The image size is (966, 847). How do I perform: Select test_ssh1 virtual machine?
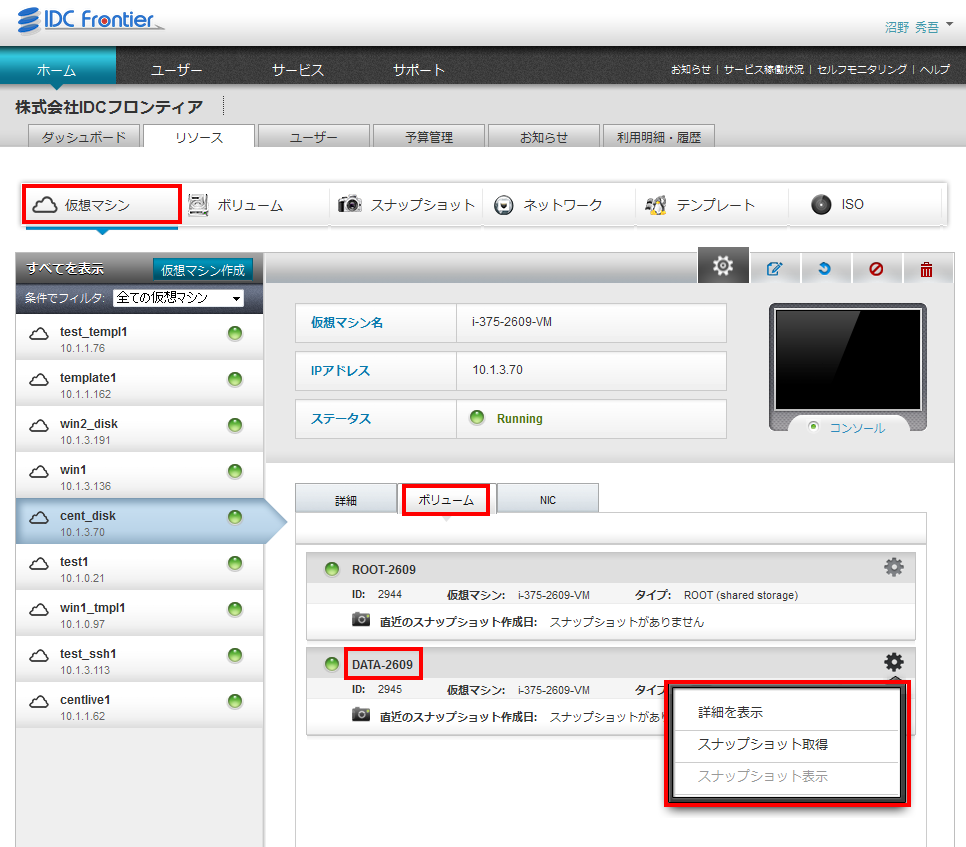tap(139, 659)
